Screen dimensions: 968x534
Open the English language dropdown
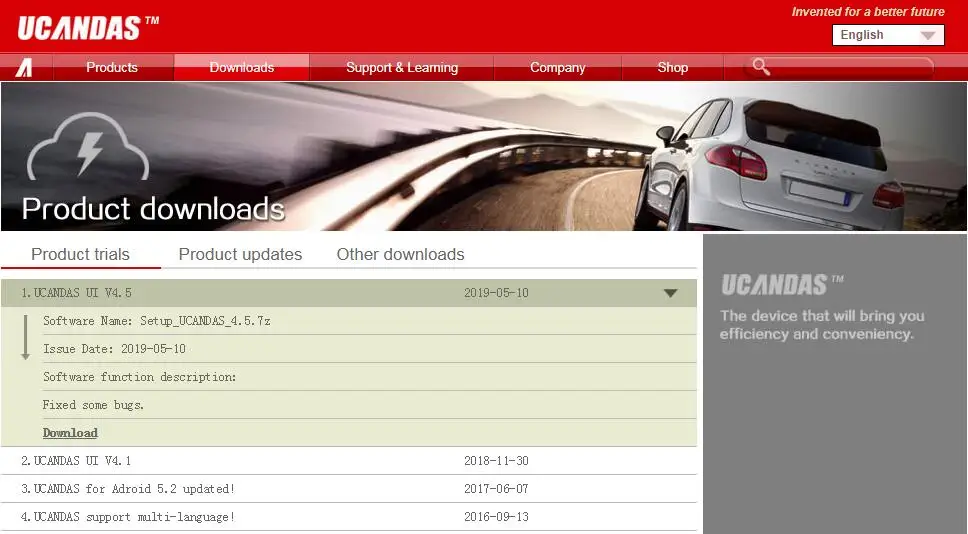click(x=888, y=35)
